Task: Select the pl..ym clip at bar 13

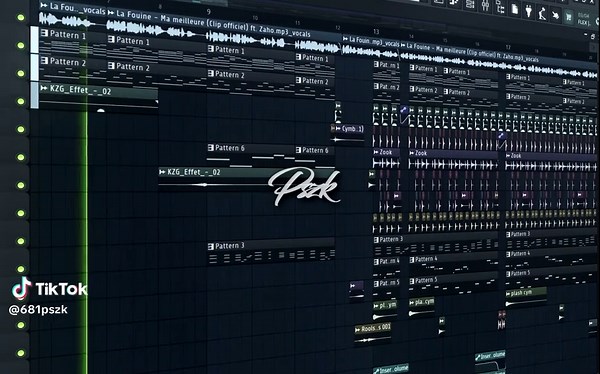Action: pyautogui.click(x=385, y=310)
